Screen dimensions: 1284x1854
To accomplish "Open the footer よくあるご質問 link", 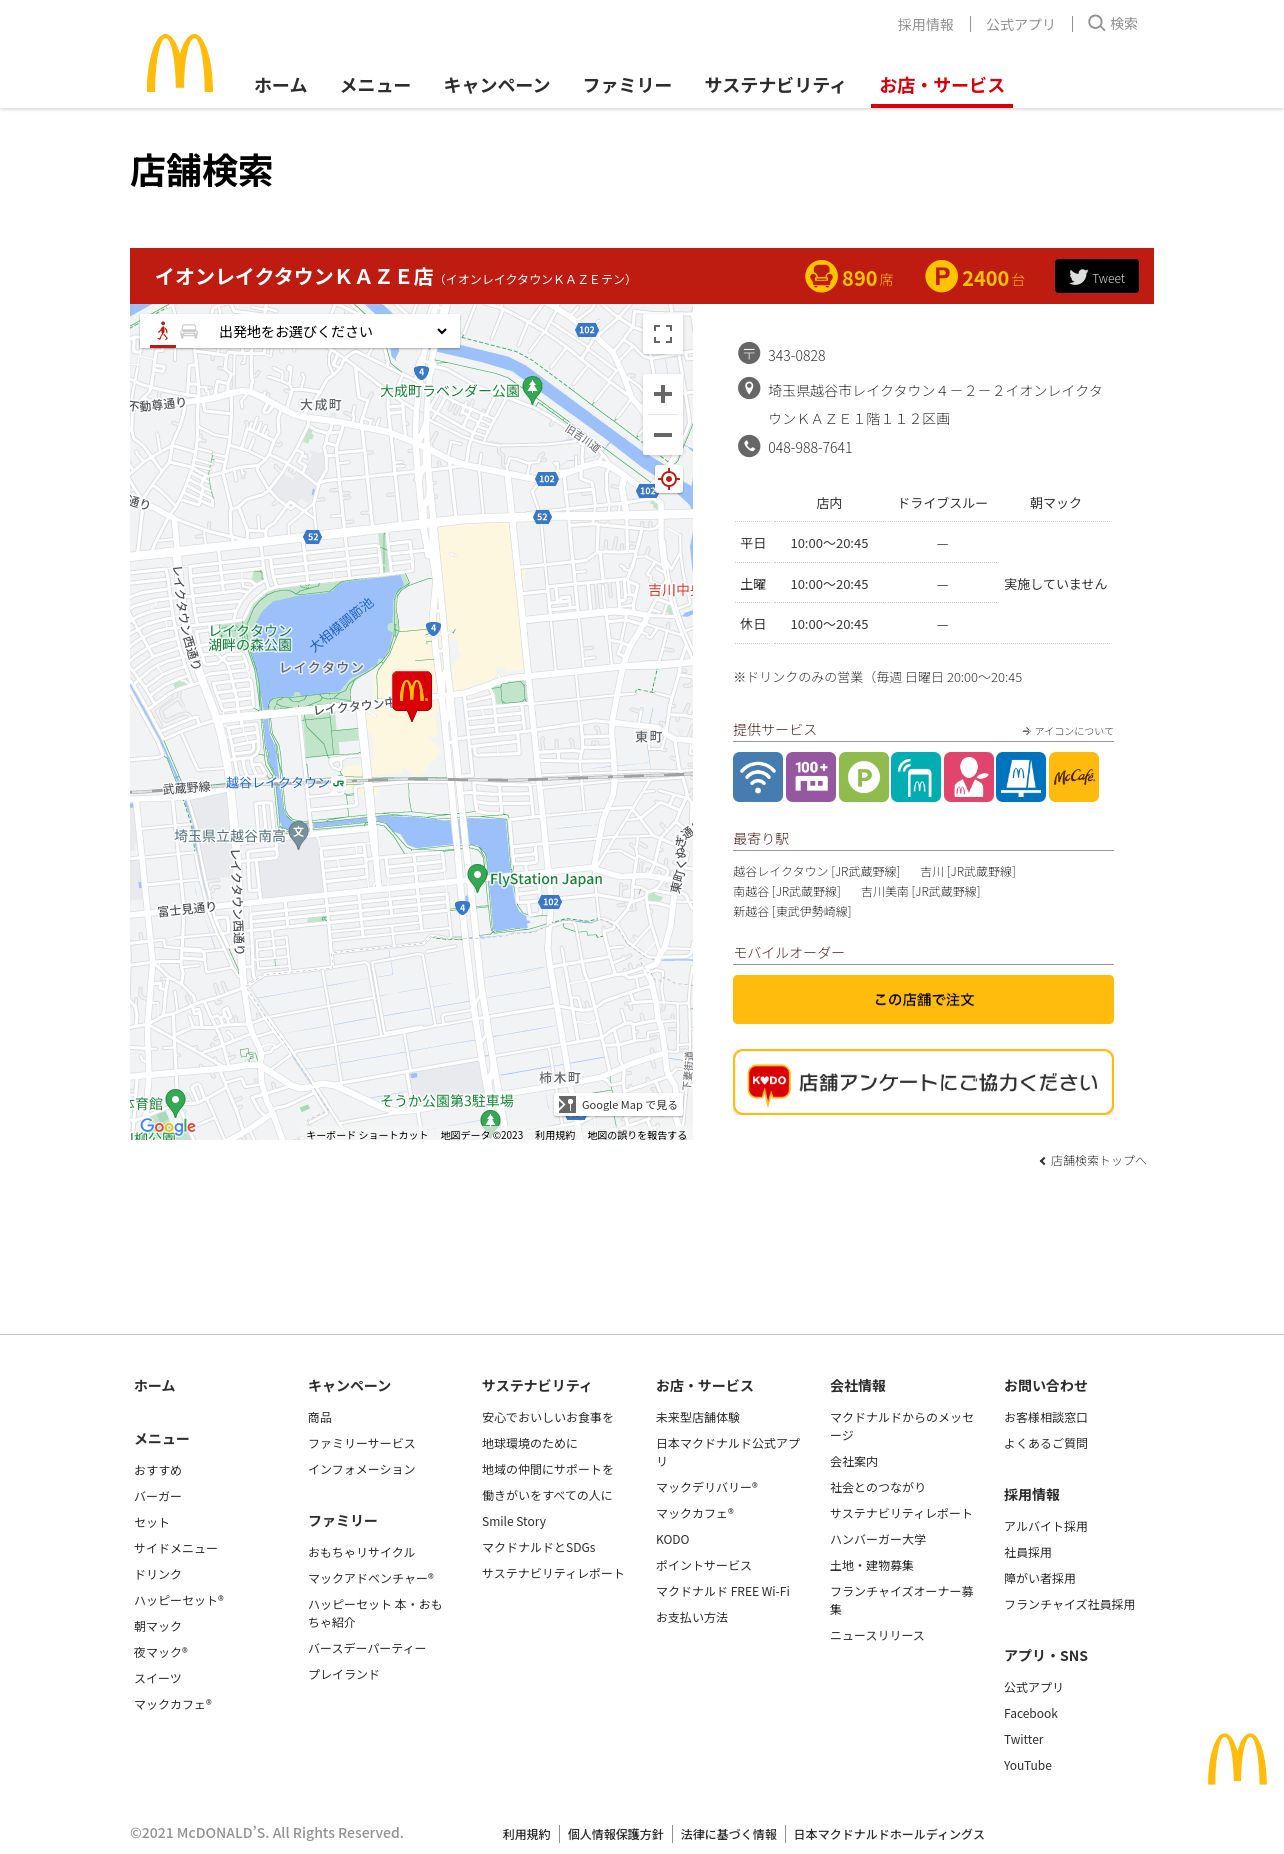I will [x=1046, y=1443].
